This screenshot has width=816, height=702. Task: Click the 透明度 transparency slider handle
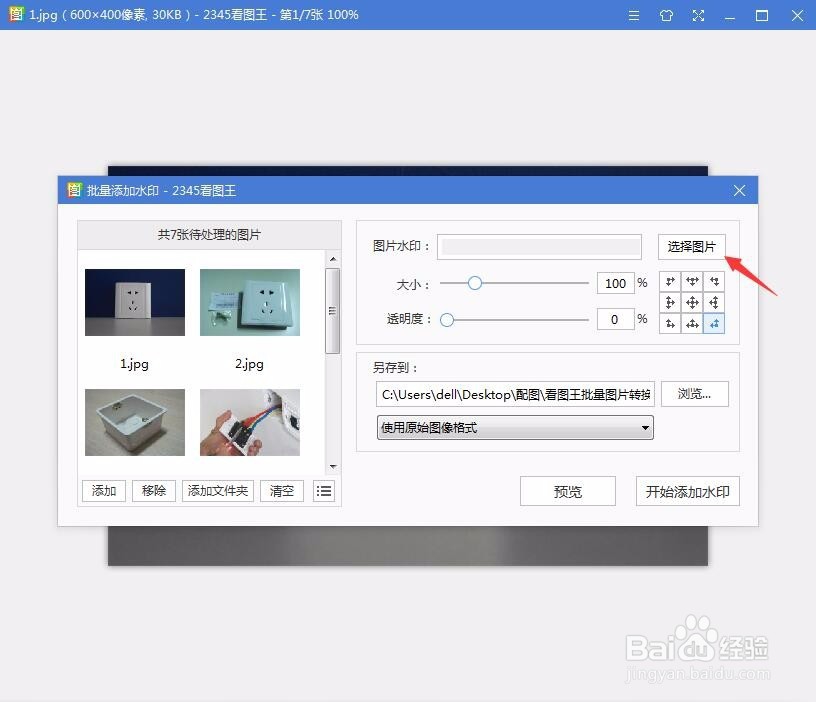pyautogui.click(x=447, y=320)
